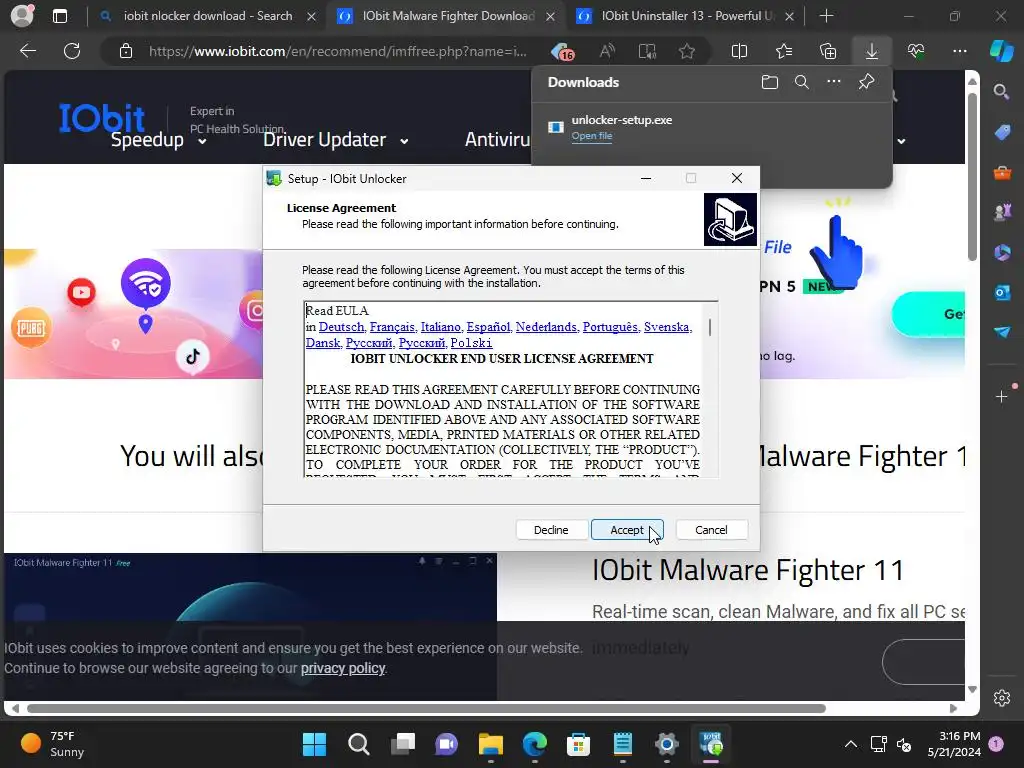Decline the license agreement
1024x768 pixels.
pyautogui.click(x=551, y=530)
